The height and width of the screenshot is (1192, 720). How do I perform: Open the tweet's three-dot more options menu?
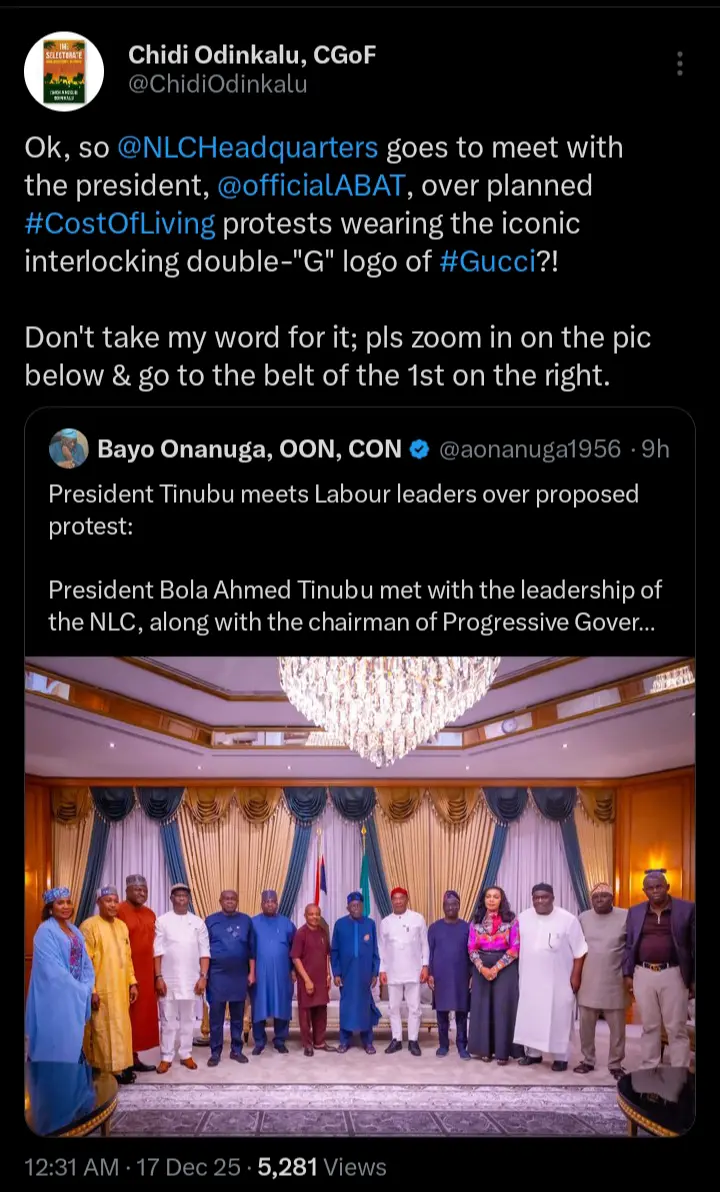pyautogui.click(x=680, y=64)
